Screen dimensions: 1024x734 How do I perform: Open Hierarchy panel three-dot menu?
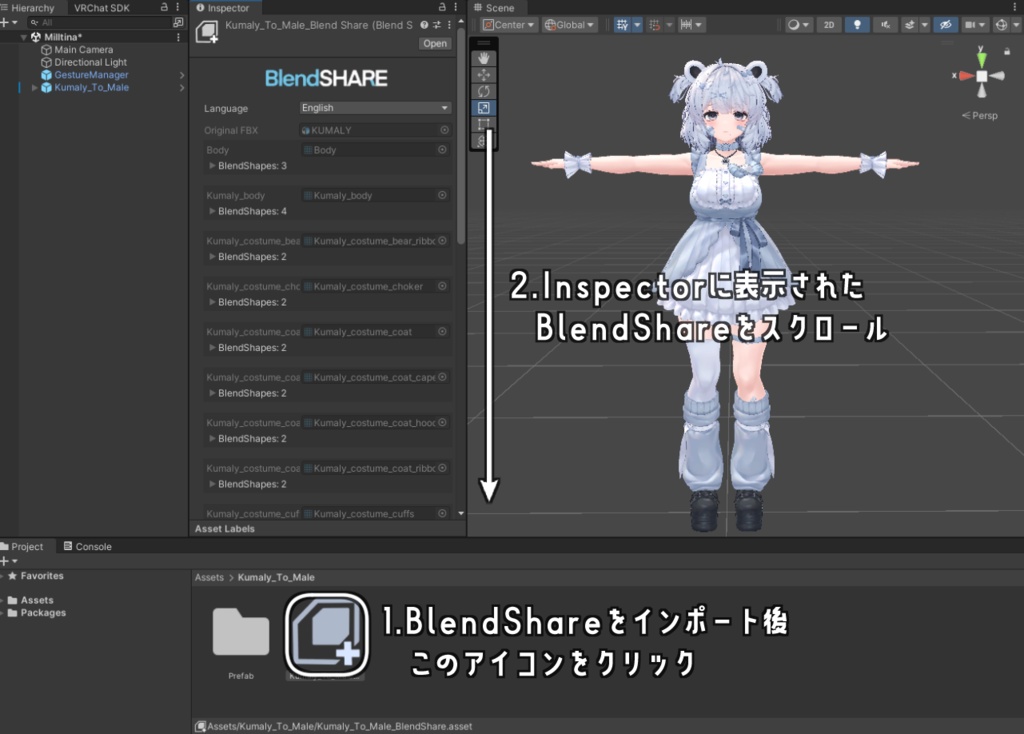[x=178, y=7]
